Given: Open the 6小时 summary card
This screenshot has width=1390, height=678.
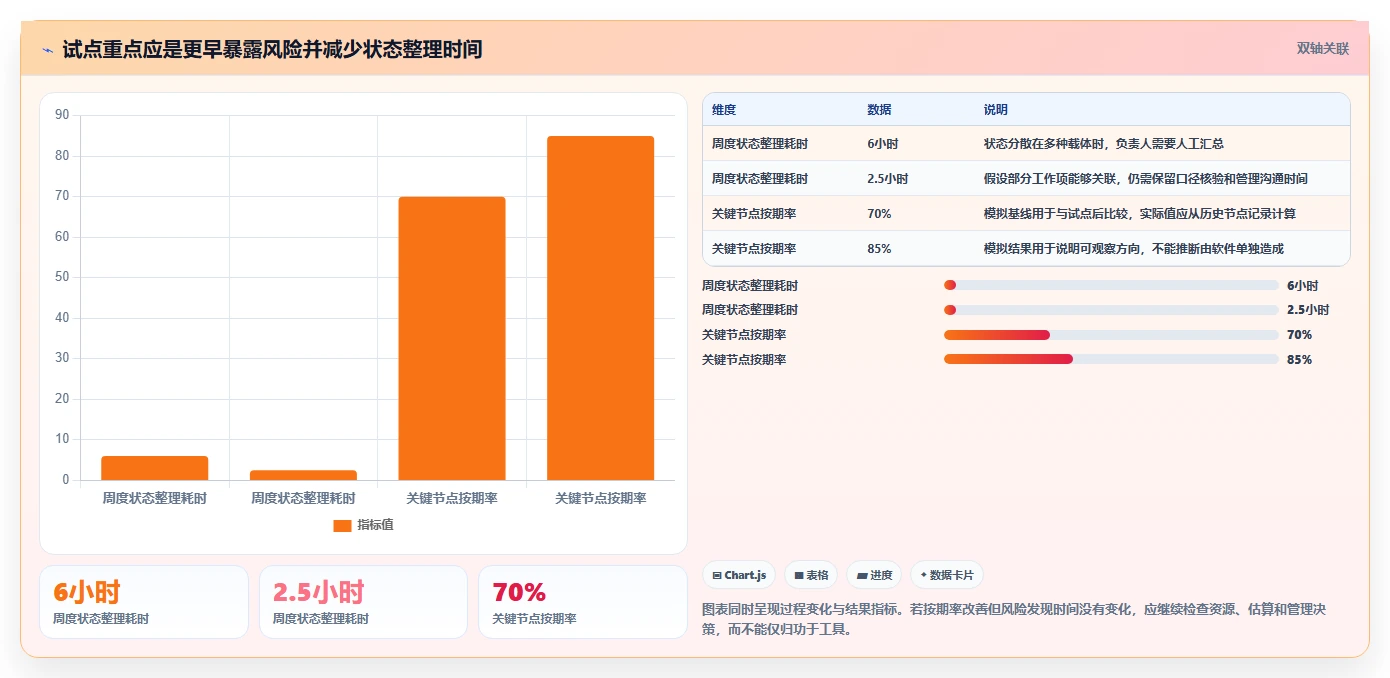Looking at the screenshot, I should coord(144,602).
